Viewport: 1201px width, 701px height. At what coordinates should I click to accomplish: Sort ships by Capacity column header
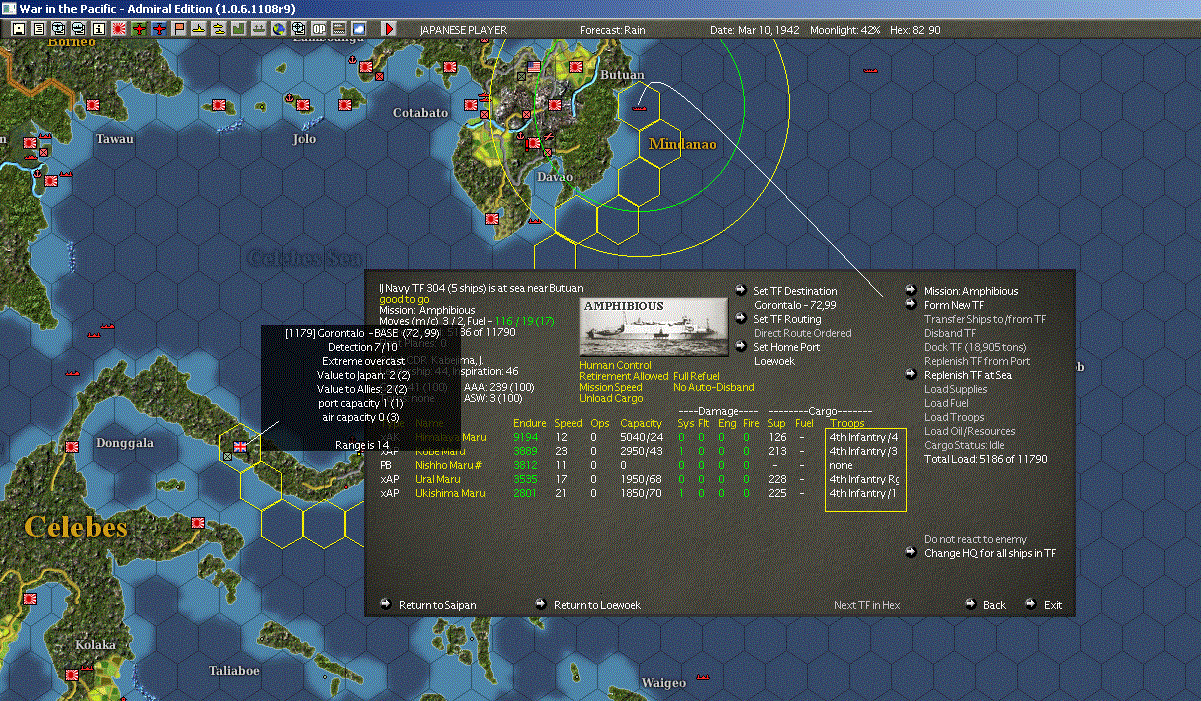(641, 424)
